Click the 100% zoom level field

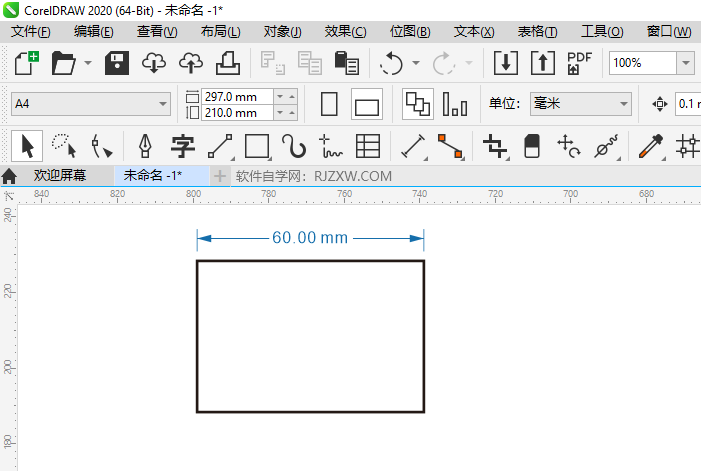[642, 63]
